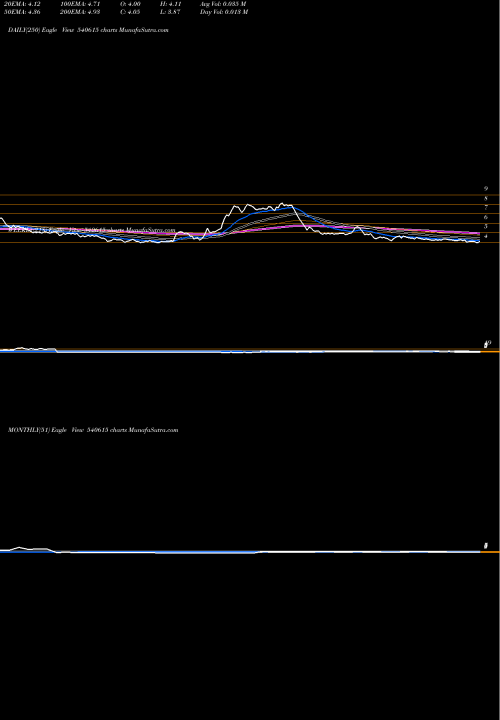The image size is (500, 720).
Task: Click the 'Avg Vol' figure
Action: (224, 4)
